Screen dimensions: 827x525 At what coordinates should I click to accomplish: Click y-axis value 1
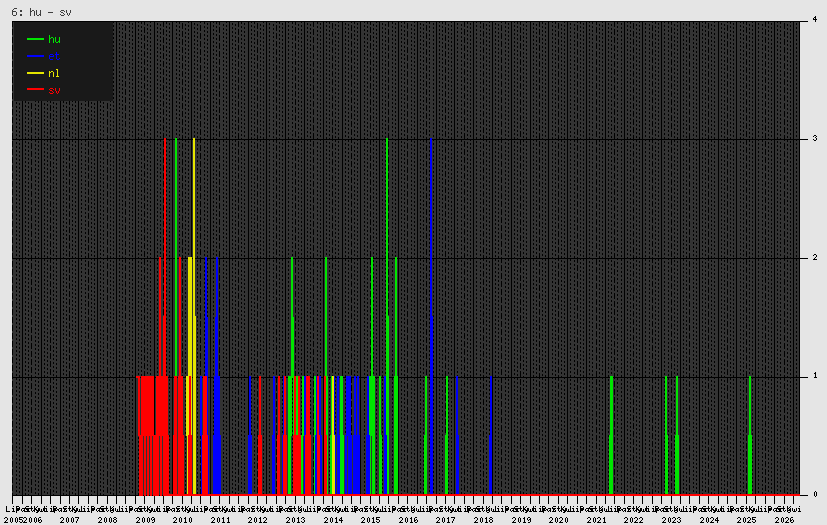pyautogui.click(x=815, y=376)
